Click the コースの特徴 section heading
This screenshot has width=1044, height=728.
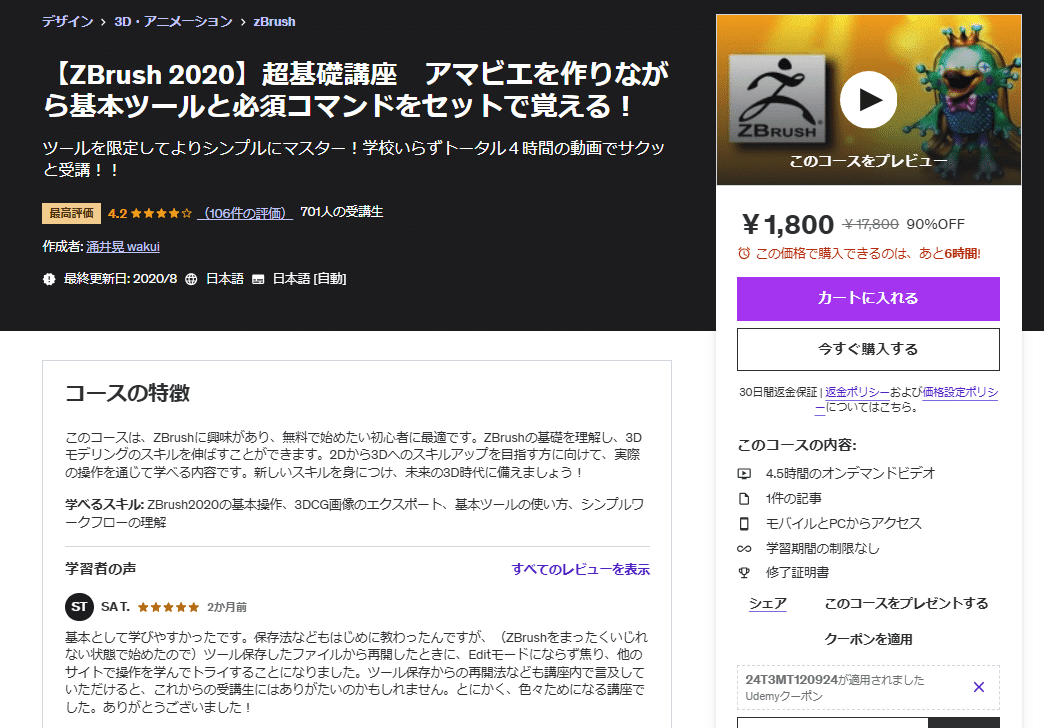(x=127, y=393)
